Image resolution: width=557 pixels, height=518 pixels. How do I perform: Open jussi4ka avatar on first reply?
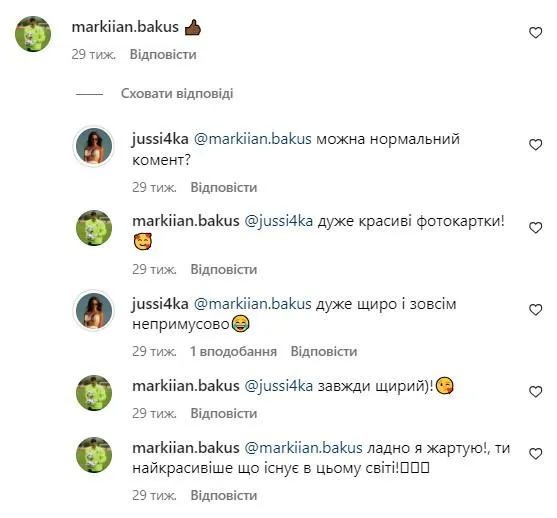point(93,146)
